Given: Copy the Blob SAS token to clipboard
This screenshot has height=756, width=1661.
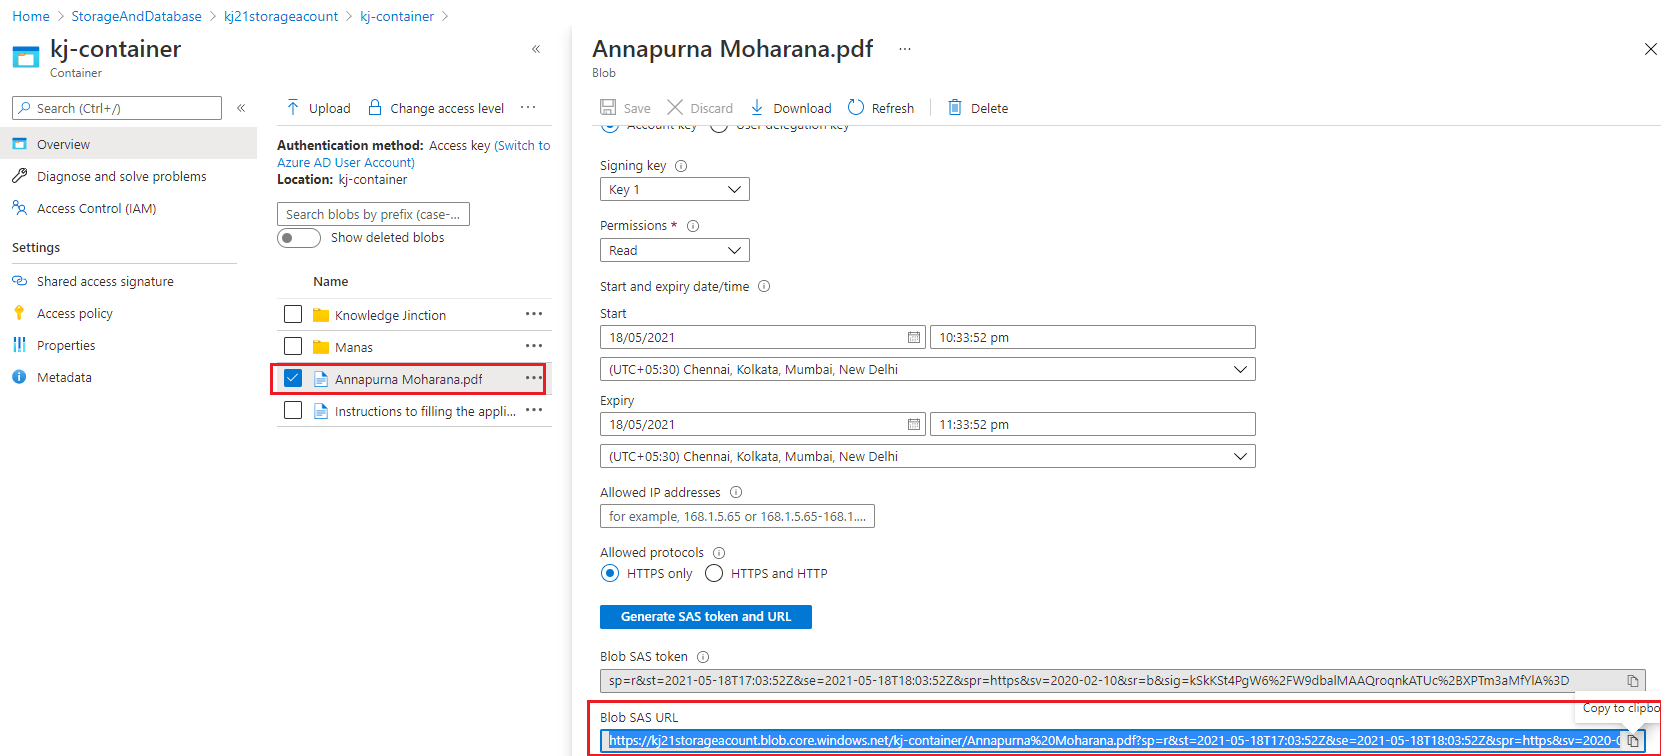Looking at the screenshot, I should coord(1633,681).
